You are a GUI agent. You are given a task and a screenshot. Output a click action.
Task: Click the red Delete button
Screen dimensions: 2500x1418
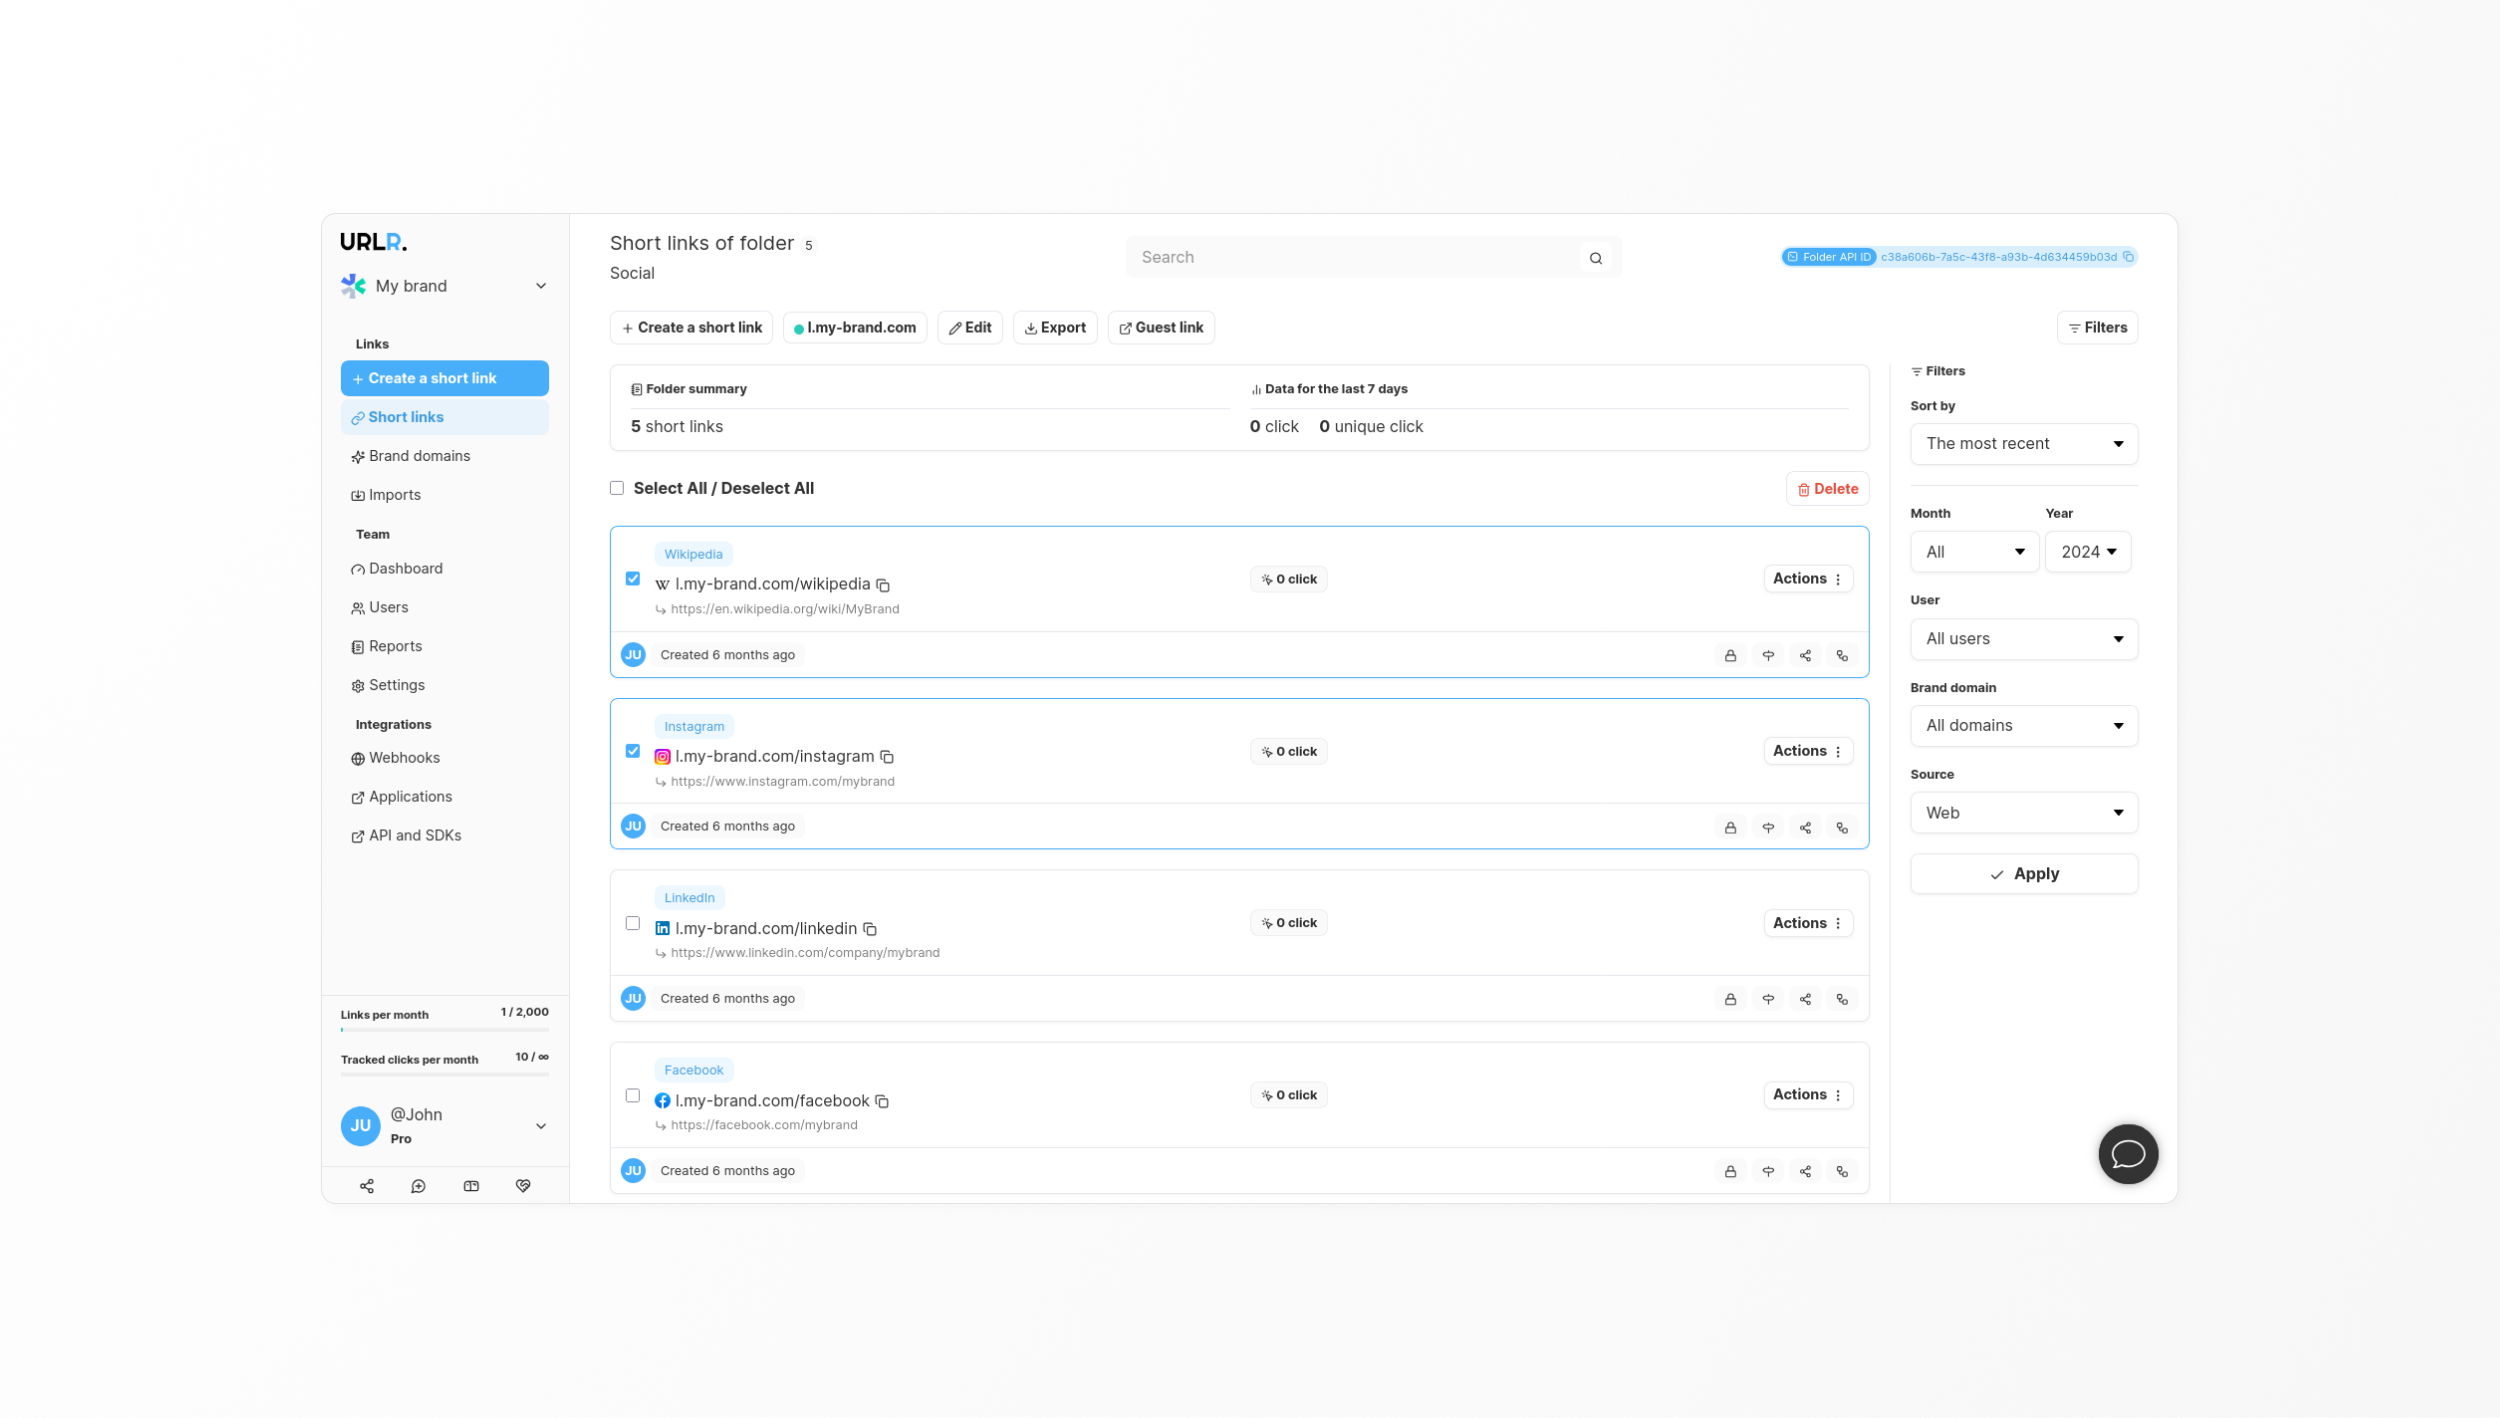click(x=1827, y=489)
